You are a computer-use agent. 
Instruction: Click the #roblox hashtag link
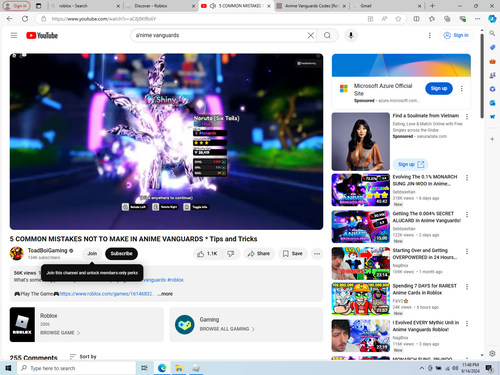pos(175,280)
